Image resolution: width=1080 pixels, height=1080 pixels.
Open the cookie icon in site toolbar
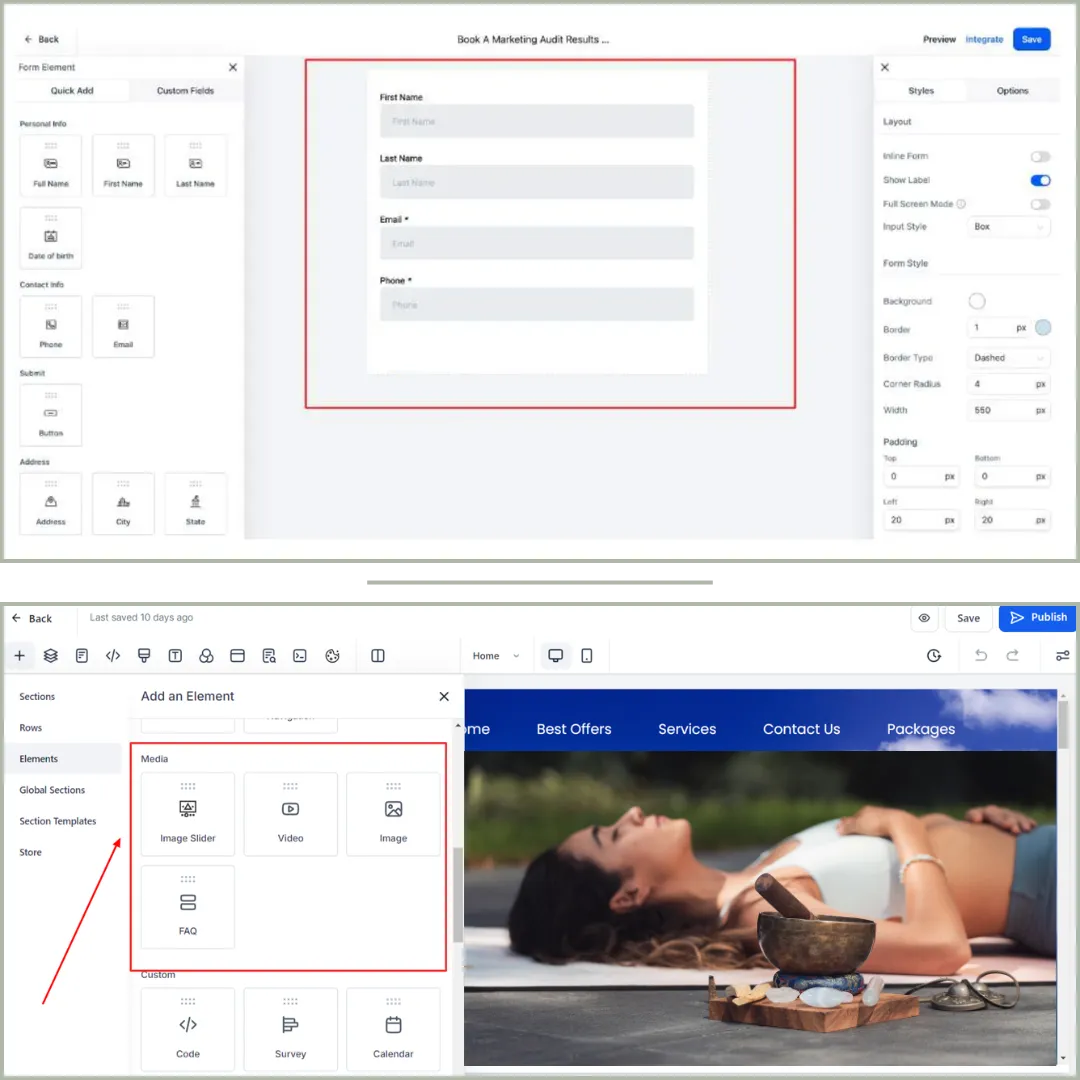[x=333, y=656]
